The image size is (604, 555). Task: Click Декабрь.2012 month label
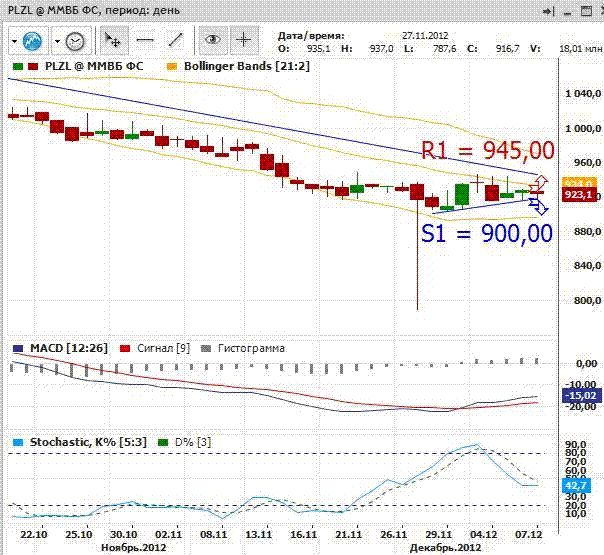(445, 547)
